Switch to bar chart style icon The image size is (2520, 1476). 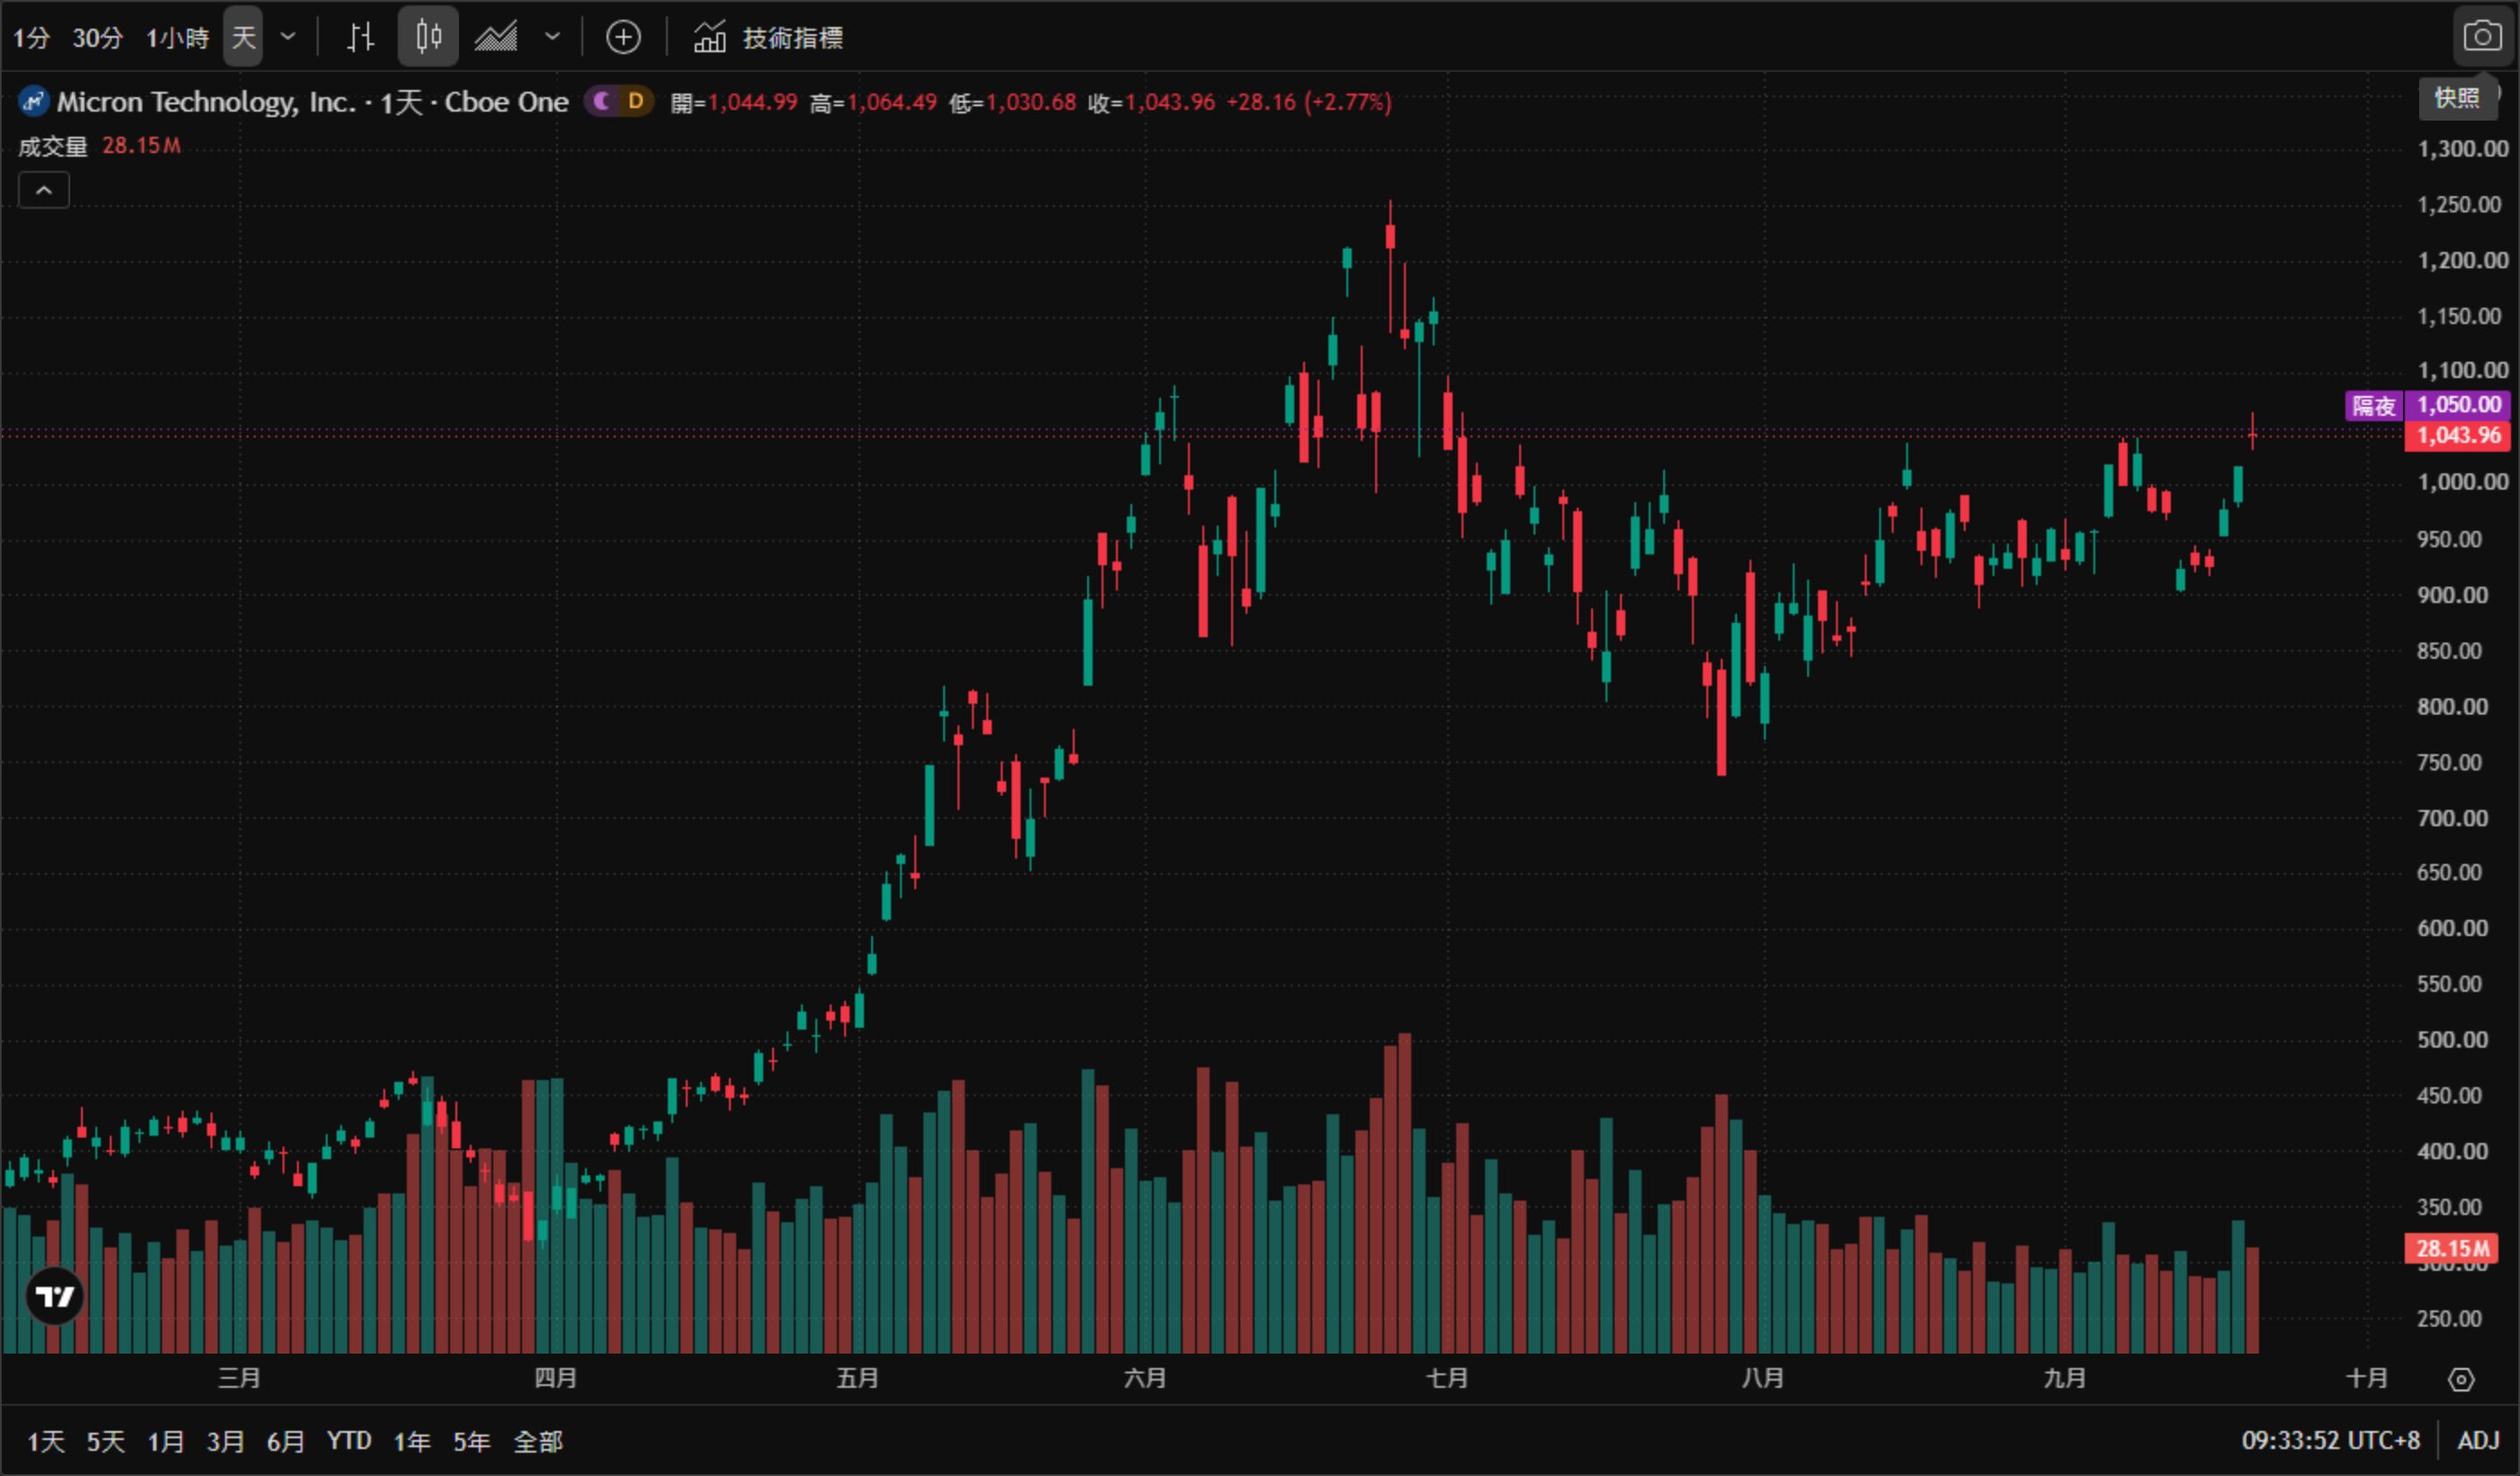click(x=360, y=37)
